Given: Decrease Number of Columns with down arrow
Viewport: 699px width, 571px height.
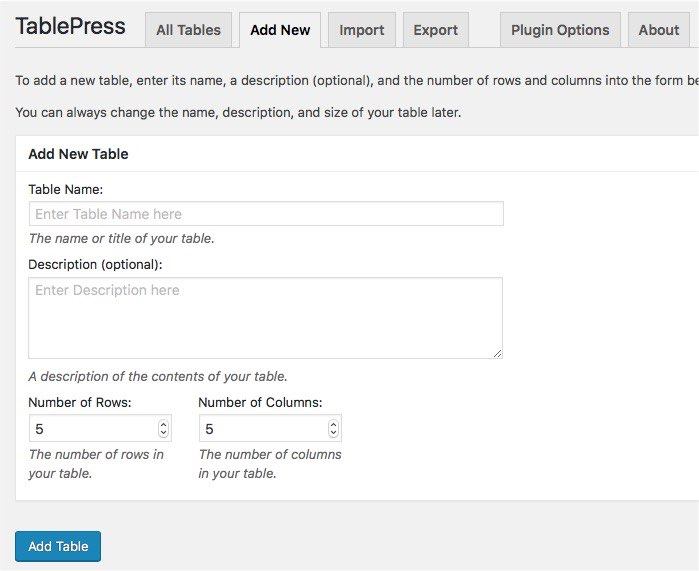Looking at the screenshot, I should click(334, 434).
